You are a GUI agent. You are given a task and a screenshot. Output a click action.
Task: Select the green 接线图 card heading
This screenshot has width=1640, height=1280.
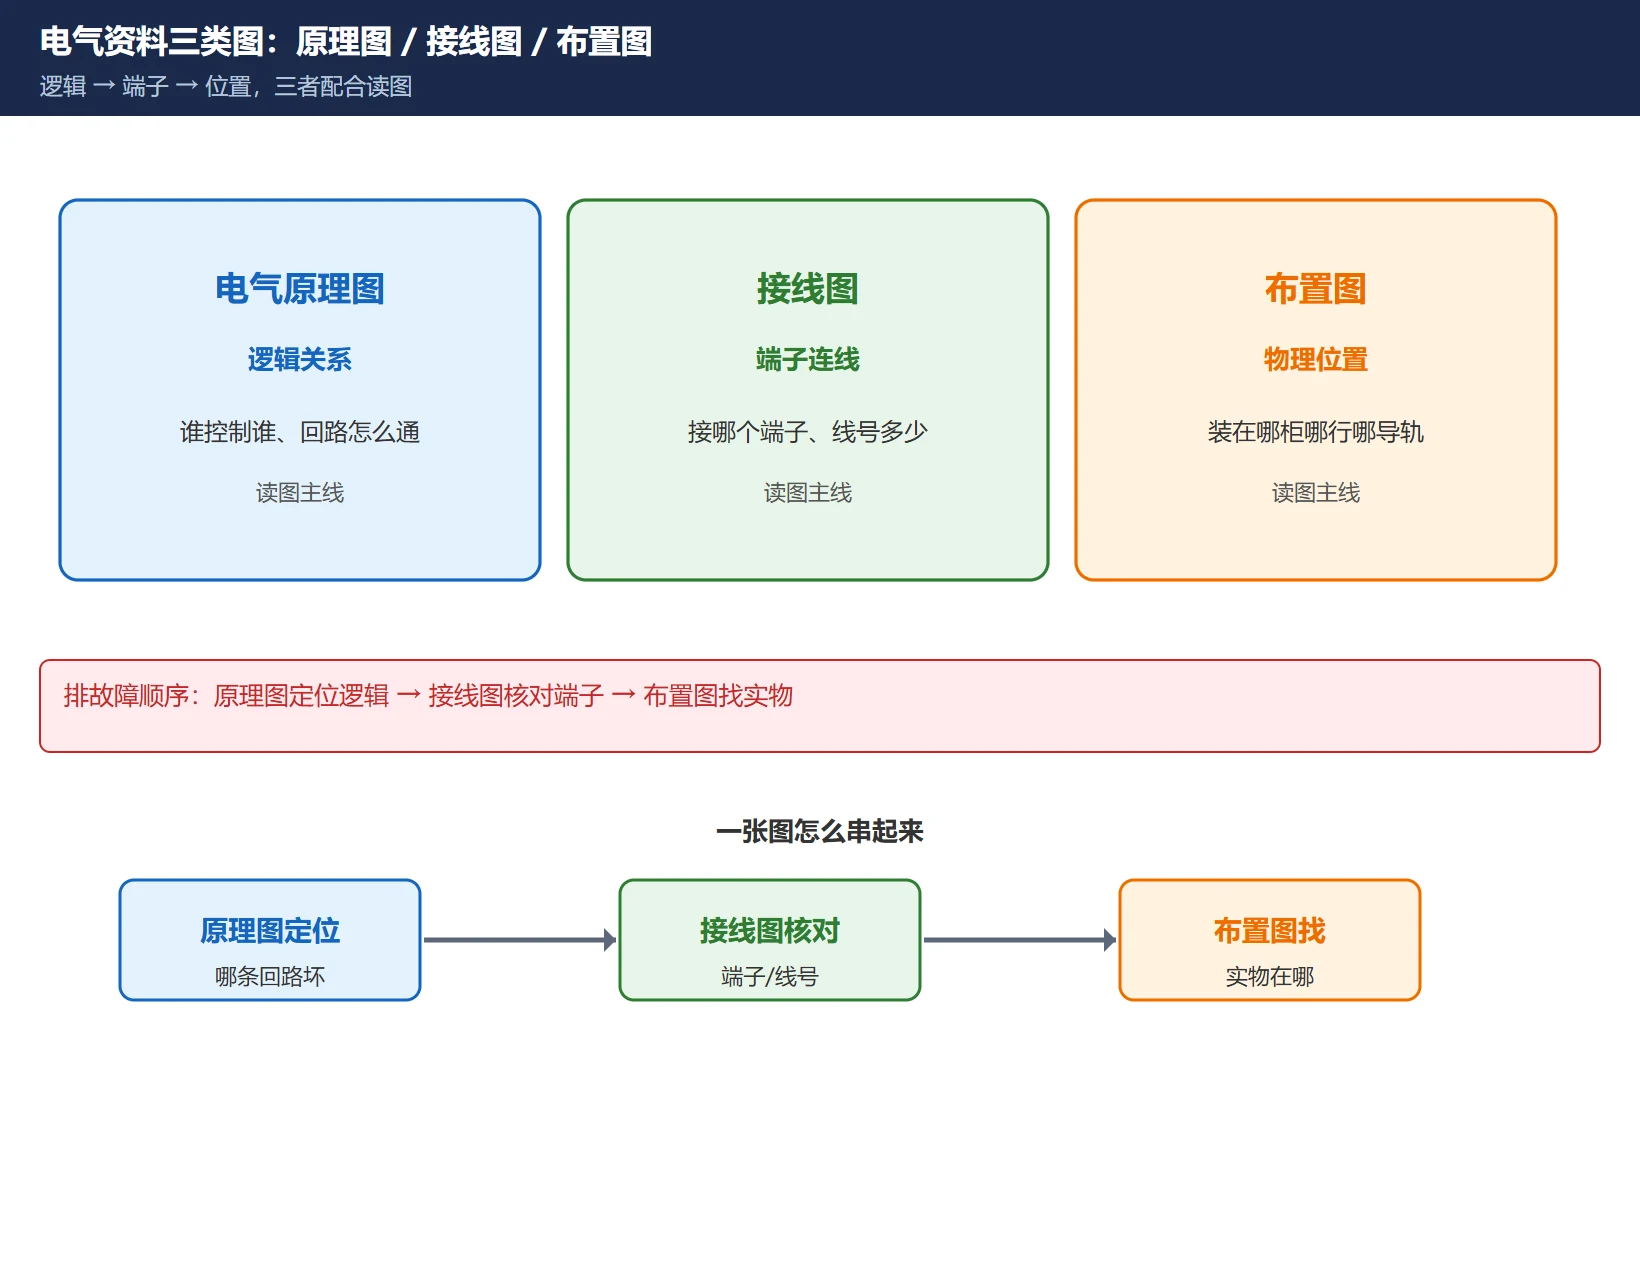[x=808, y=289]
